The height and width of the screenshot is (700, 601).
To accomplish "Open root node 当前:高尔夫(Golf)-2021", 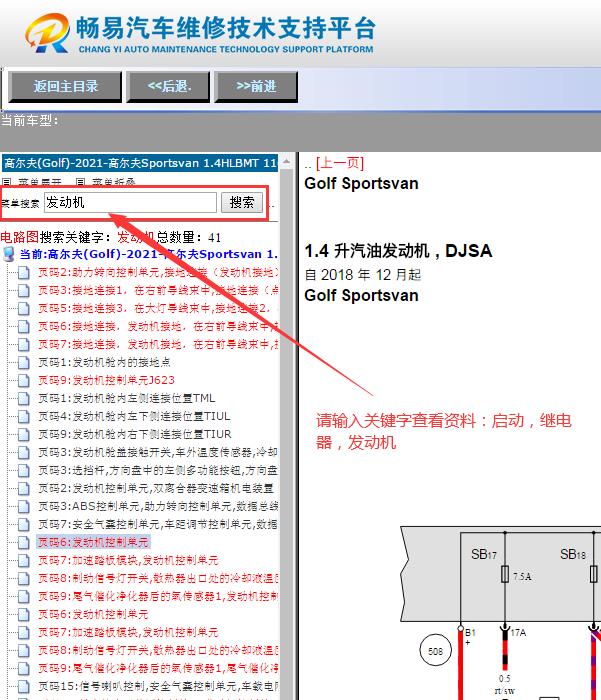I will point(149,254).
